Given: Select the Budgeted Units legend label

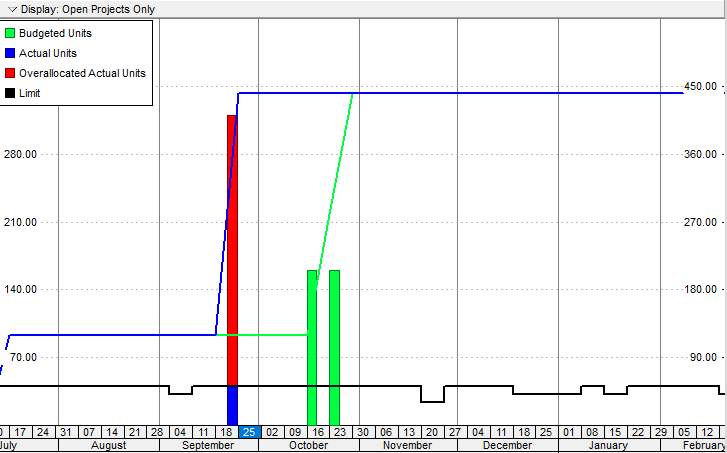Looking at the screenshot, I should pos(55,33).
